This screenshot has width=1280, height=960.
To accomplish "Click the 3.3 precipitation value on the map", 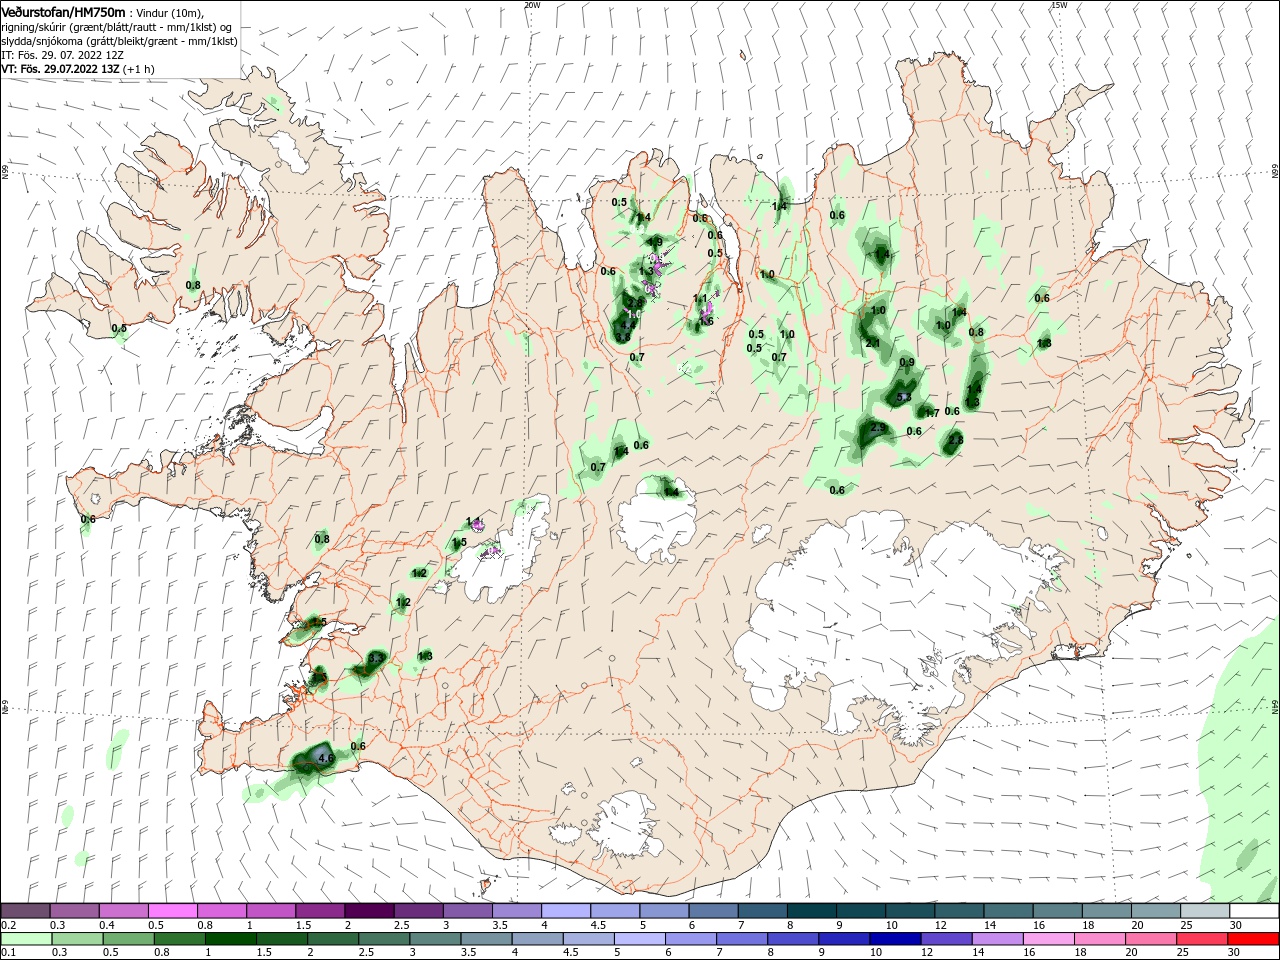I will point(376,658).
